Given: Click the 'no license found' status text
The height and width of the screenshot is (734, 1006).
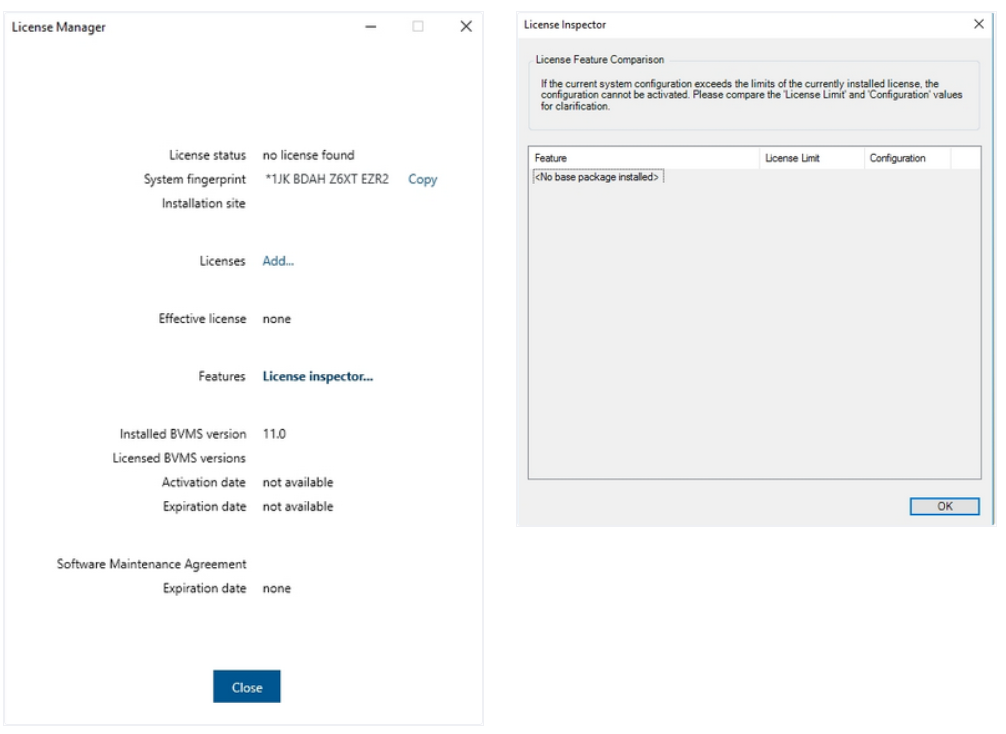Looking at the screenshot, I should point(309,155).
